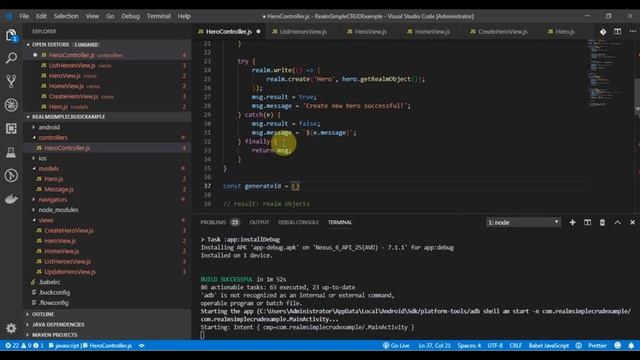Switch to ListHeroesView.js editor tab
Viewport: 640px width, 360px height.
click(303, 31)
